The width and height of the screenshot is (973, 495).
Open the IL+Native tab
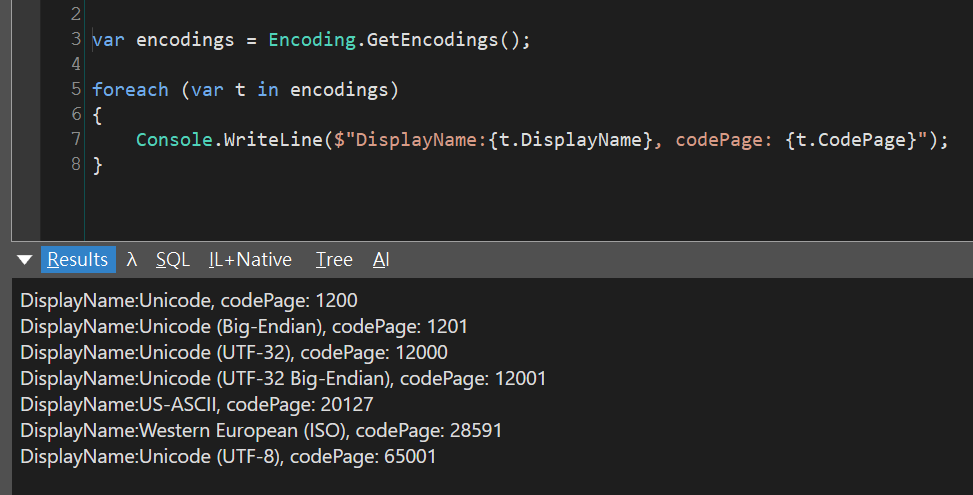pos(250,259)
